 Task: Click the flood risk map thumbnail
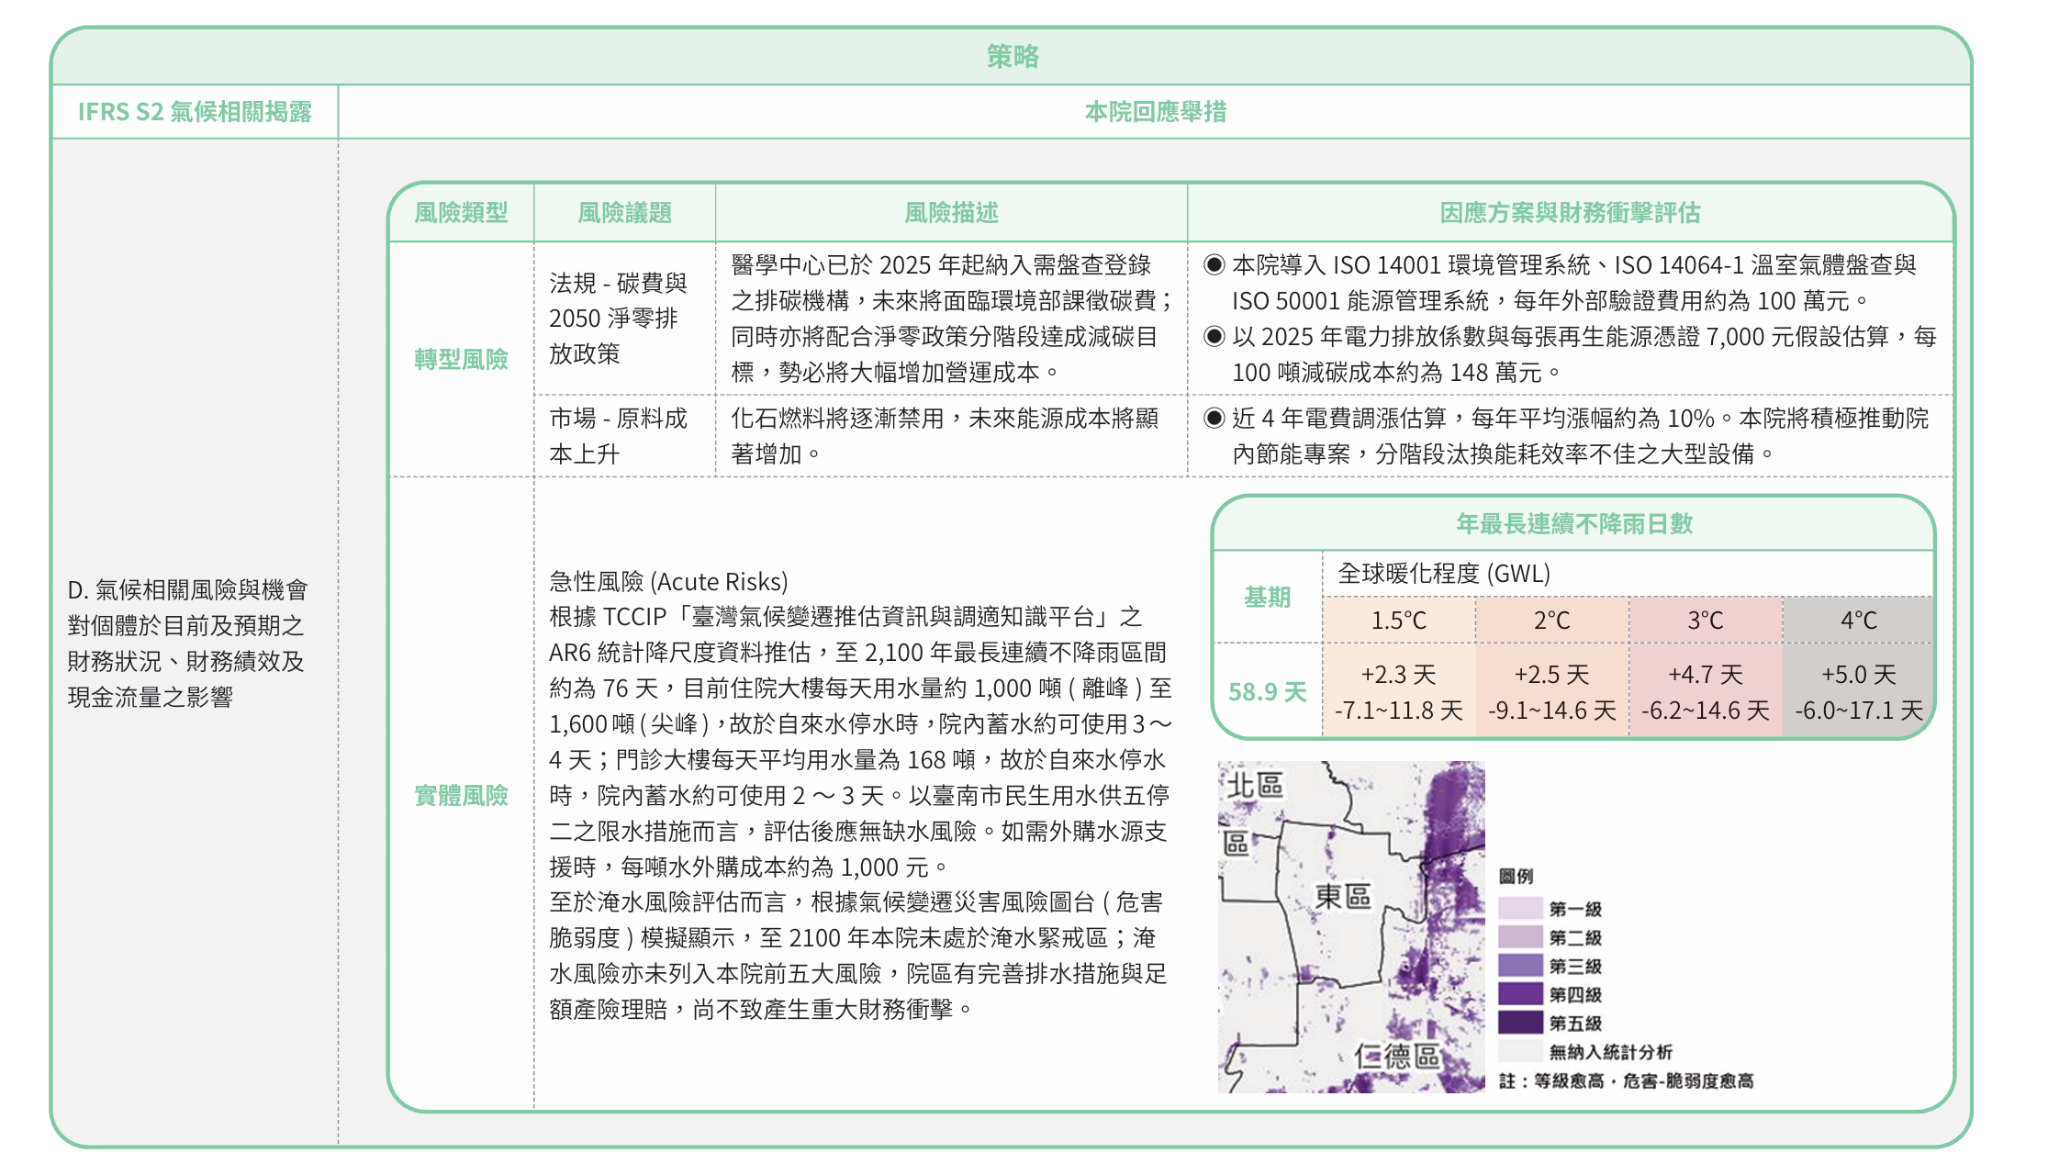(x=1351, y=926)
